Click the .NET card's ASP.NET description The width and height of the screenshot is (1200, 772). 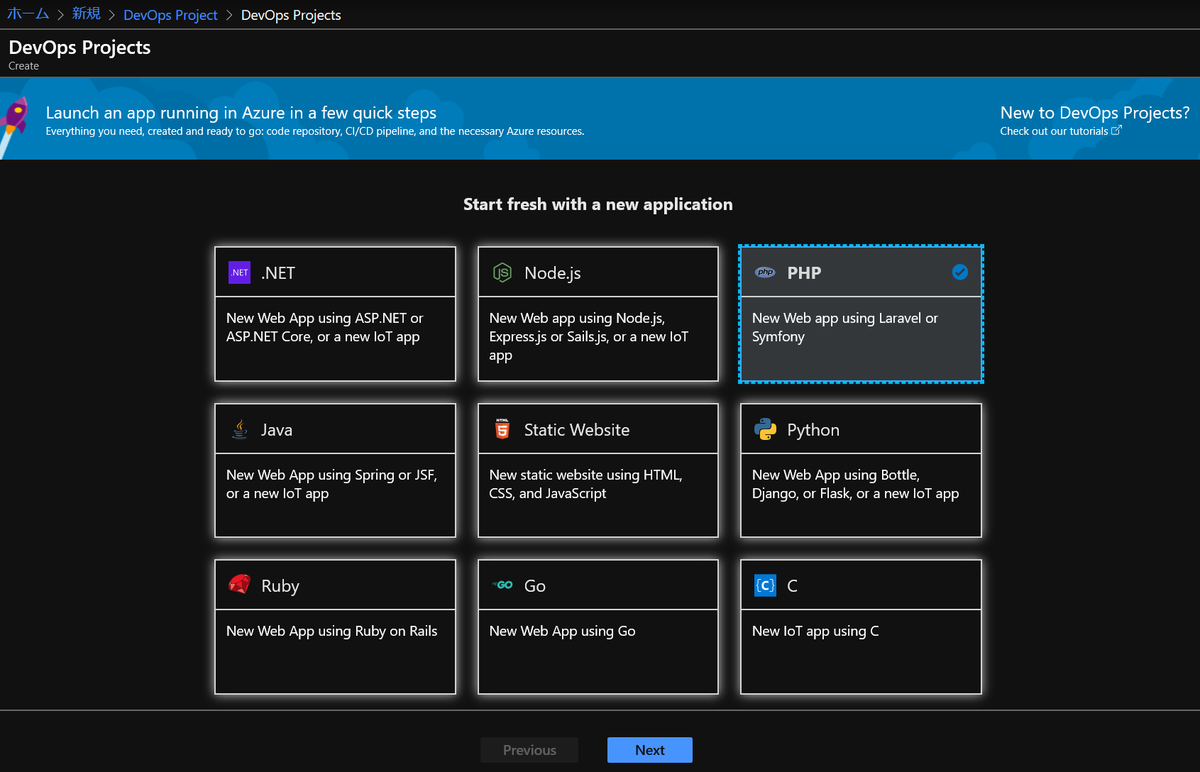[x=325, y=327]
